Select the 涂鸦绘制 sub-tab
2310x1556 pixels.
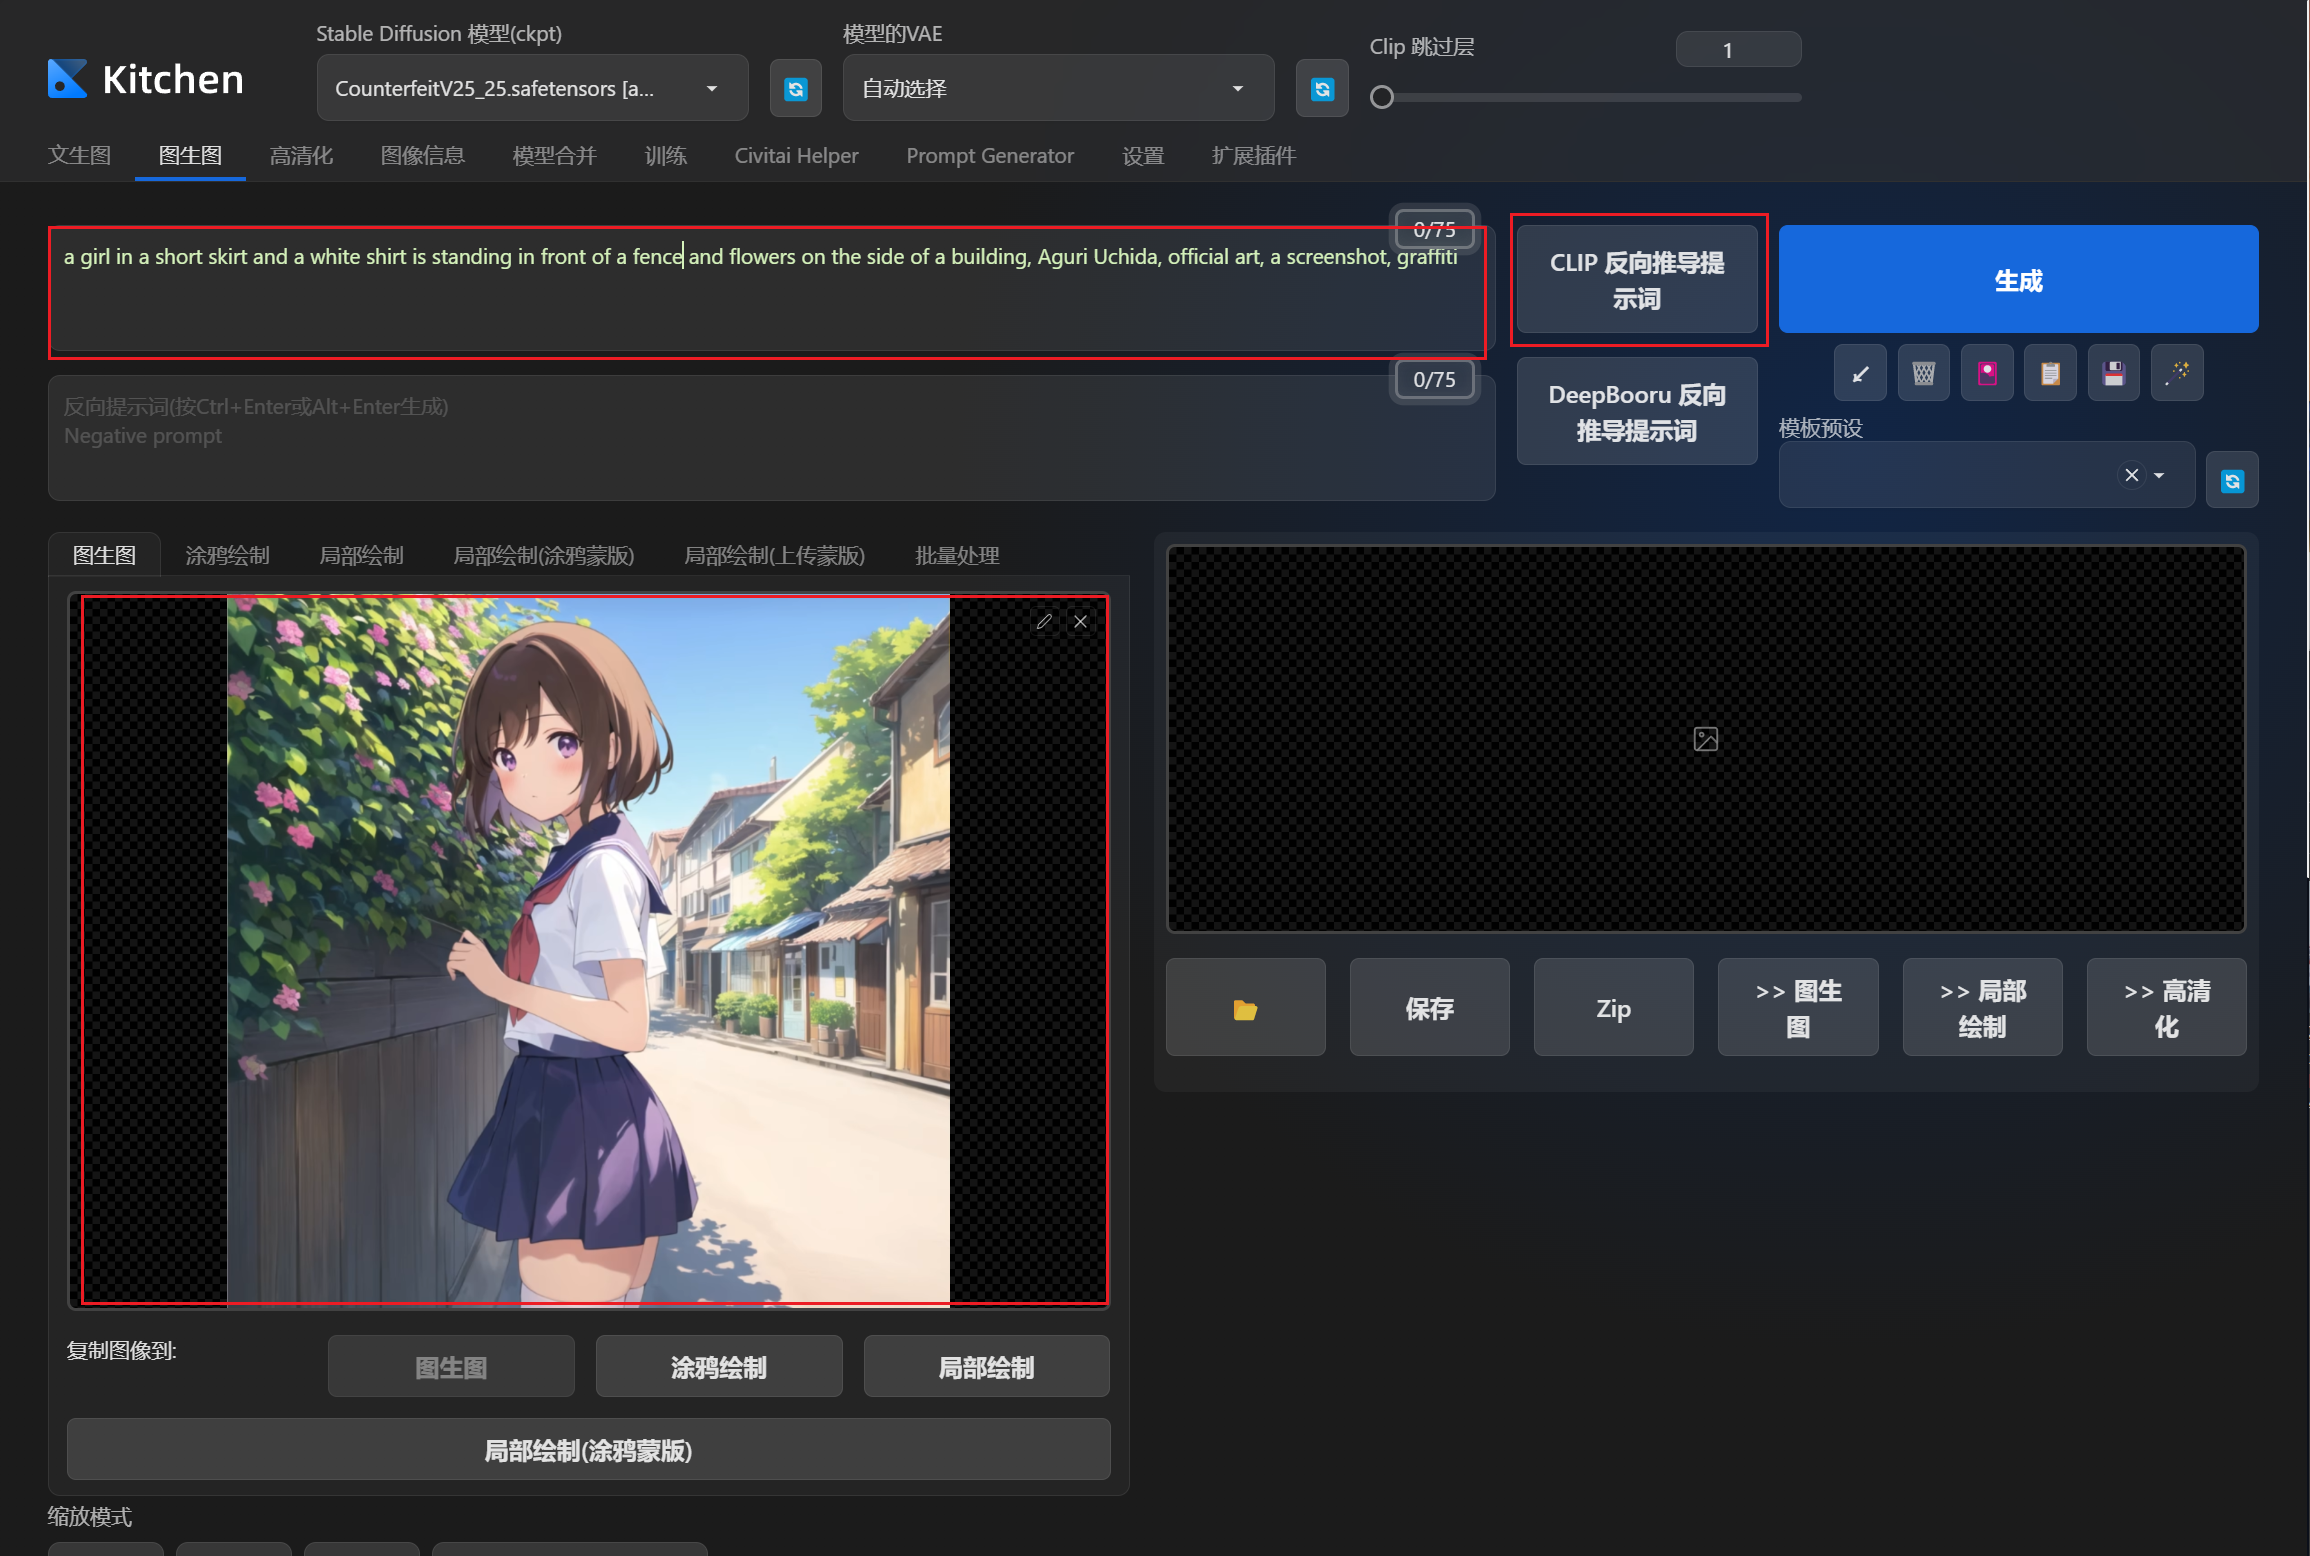(227, 556)
